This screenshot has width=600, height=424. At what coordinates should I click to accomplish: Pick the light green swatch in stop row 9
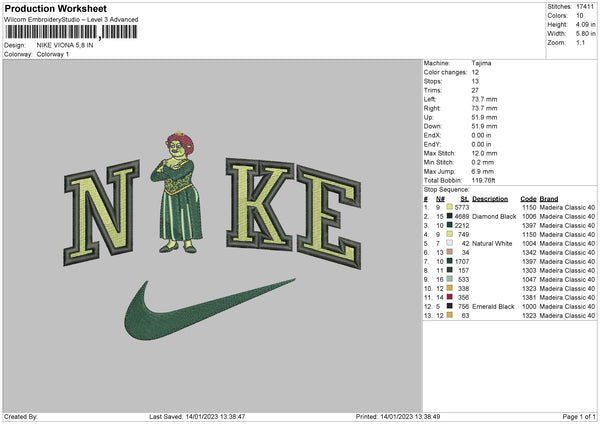coord(450,279)
